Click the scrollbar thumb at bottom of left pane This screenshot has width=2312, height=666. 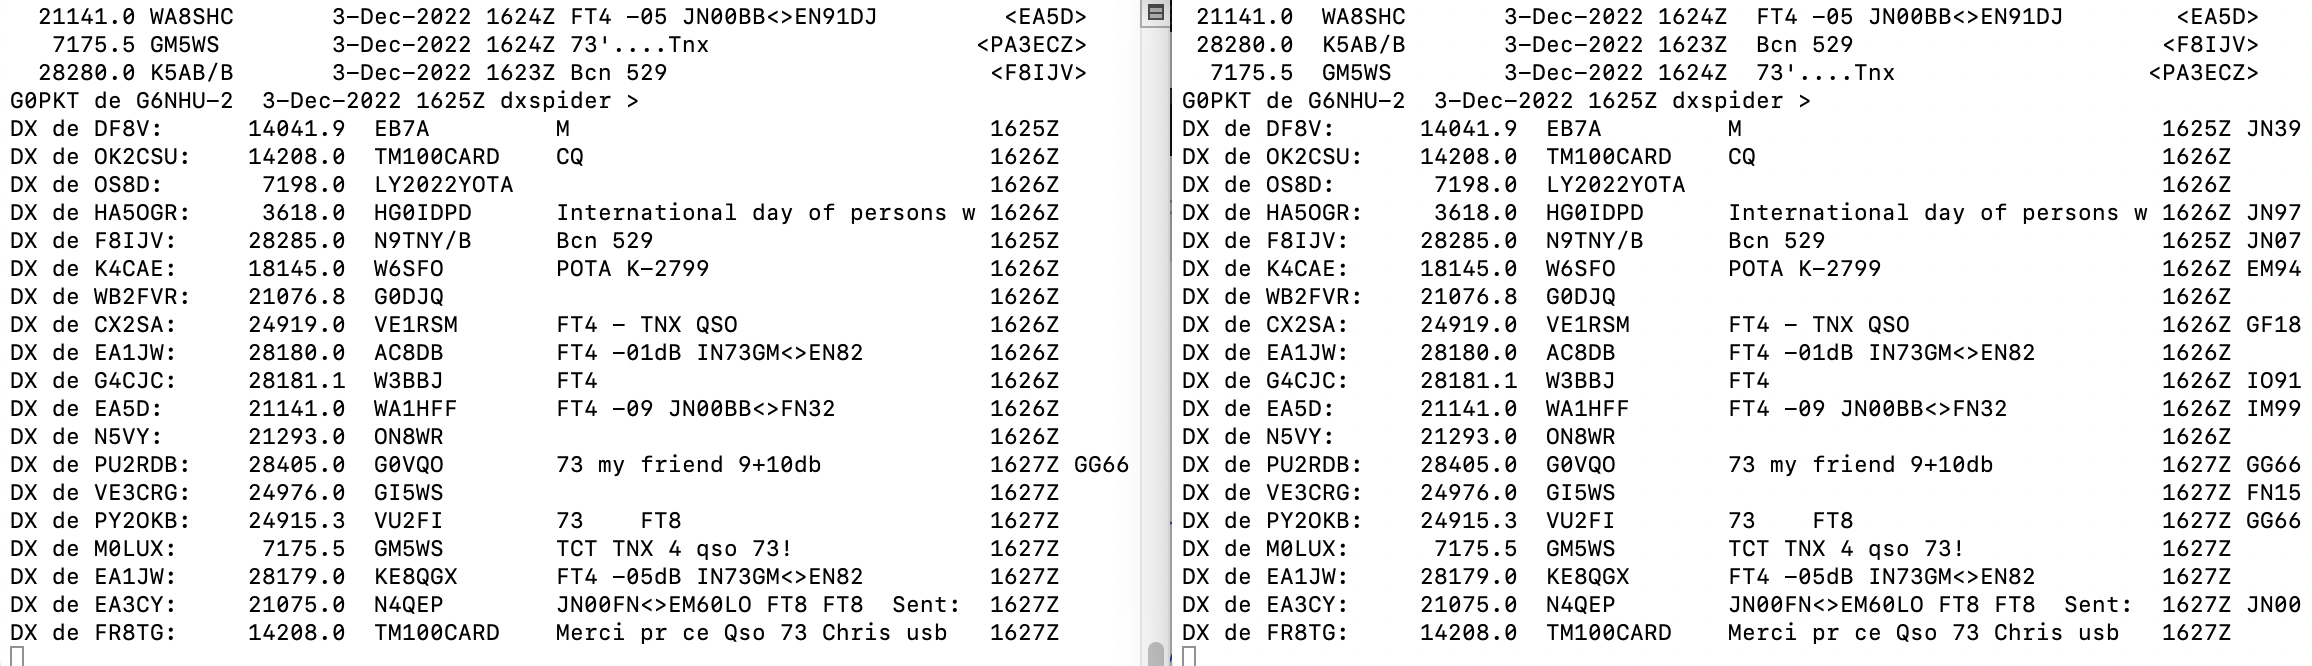[x=1155, y=654]
